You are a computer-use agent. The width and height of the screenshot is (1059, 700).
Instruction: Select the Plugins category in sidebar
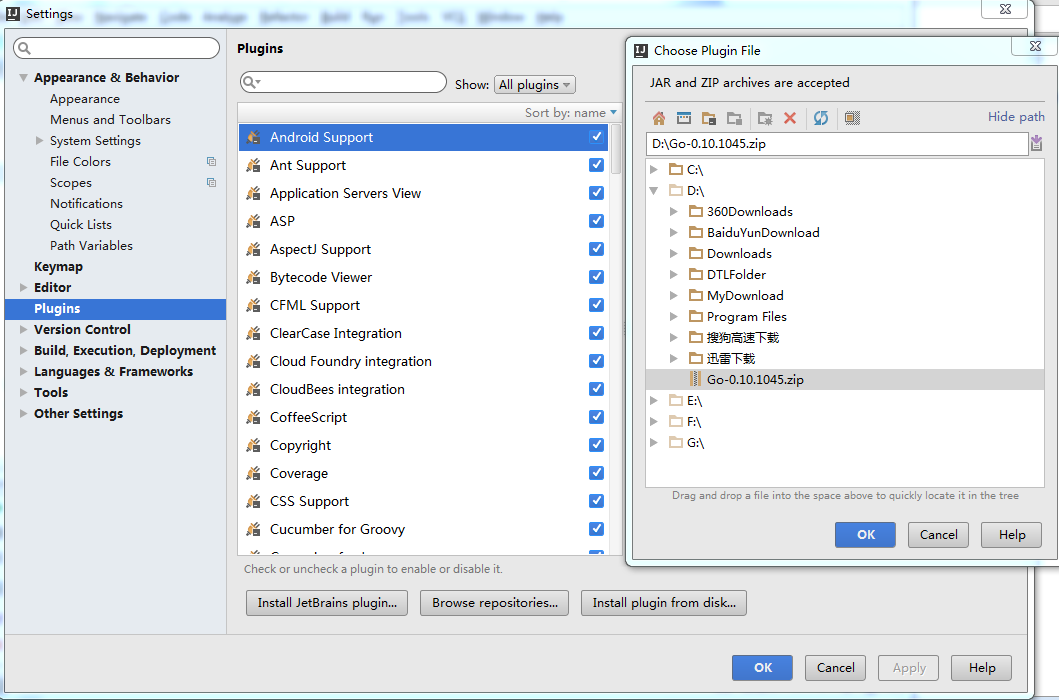115,309
